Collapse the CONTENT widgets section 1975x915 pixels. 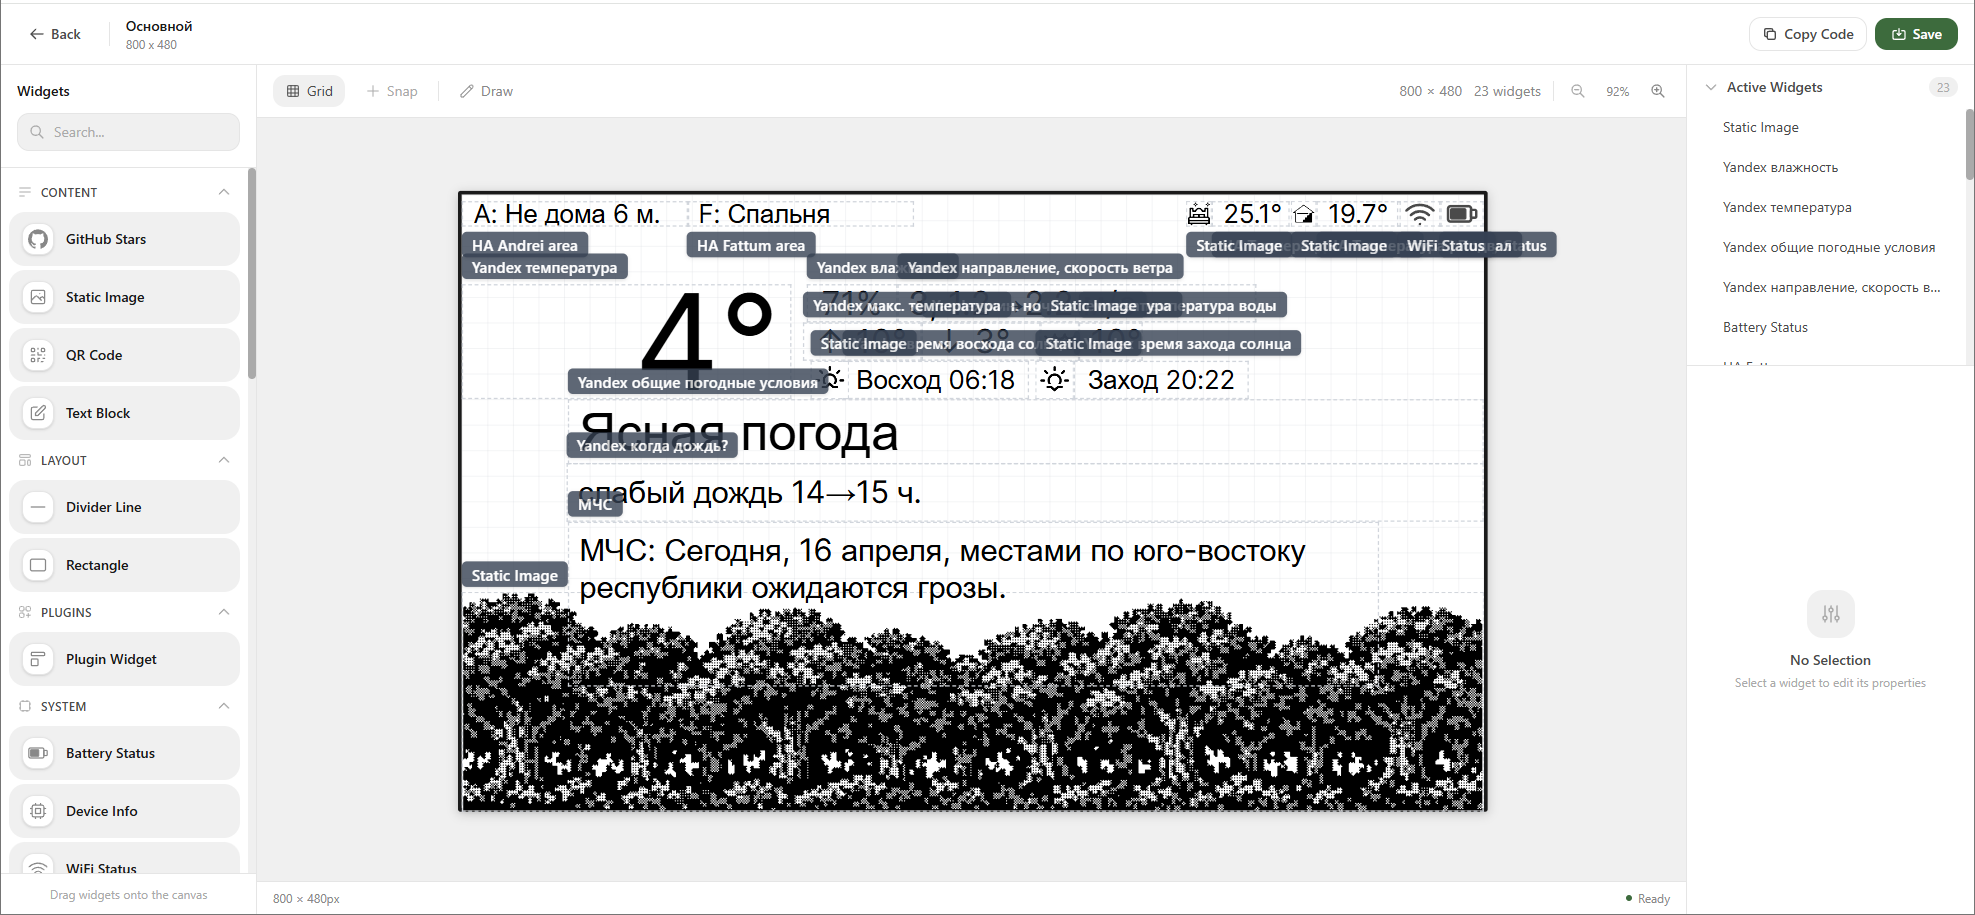(224, 192)
